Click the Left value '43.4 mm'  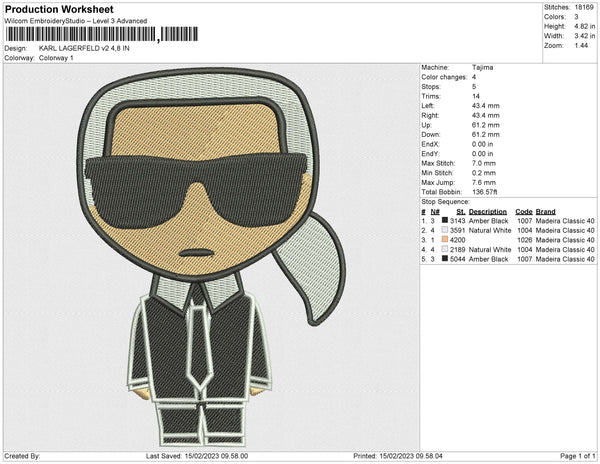coord(486,106)
